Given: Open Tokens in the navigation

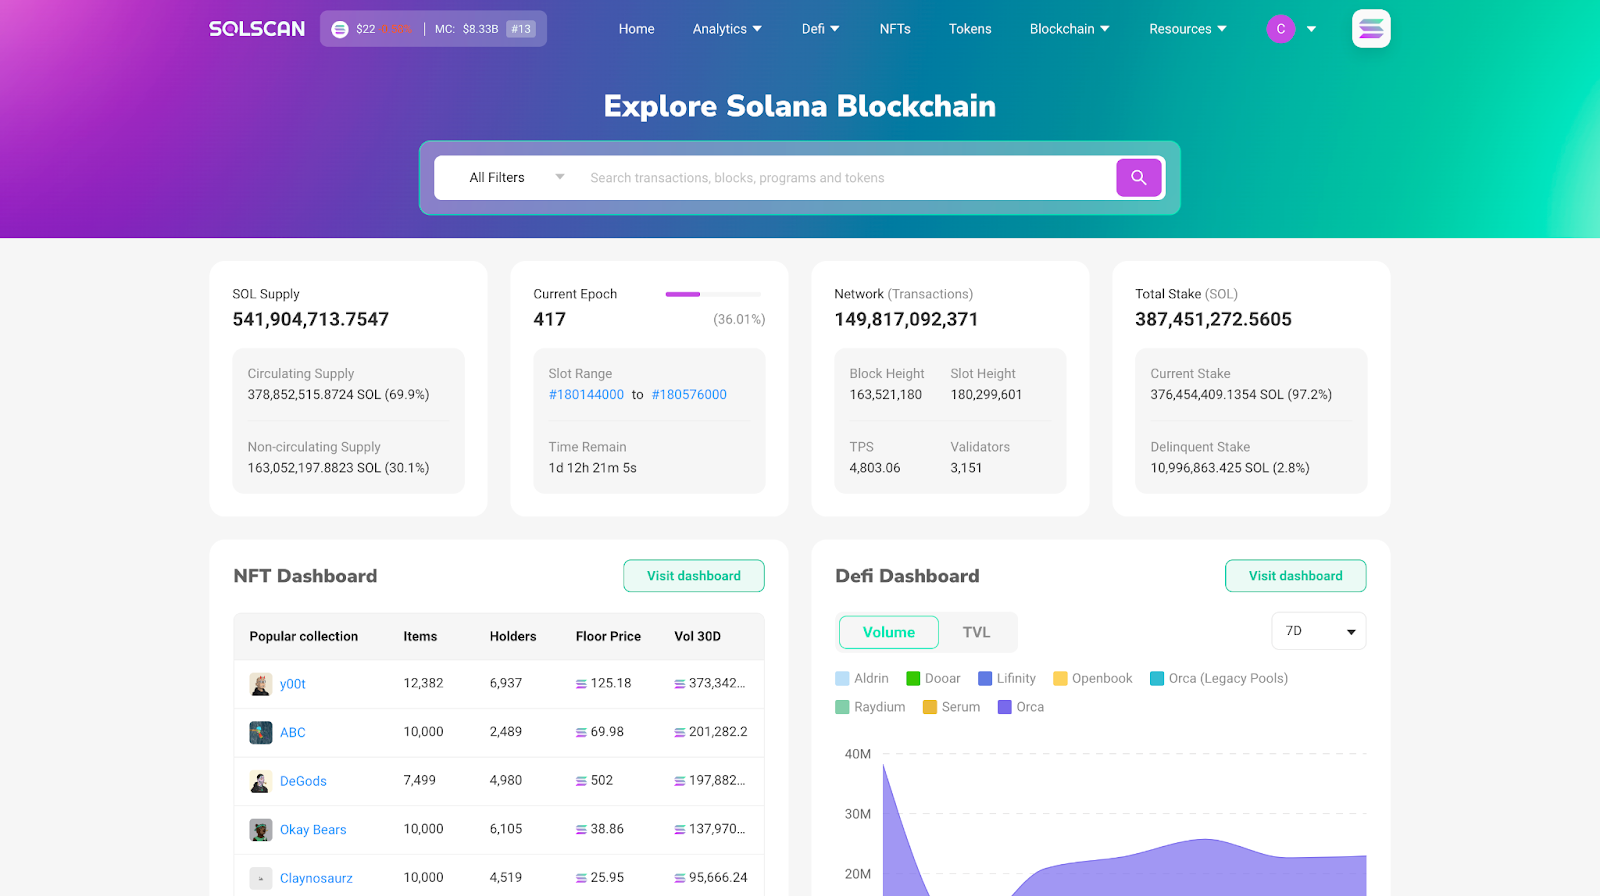Looking at the screenshot, I should click(x=970, y=29).
